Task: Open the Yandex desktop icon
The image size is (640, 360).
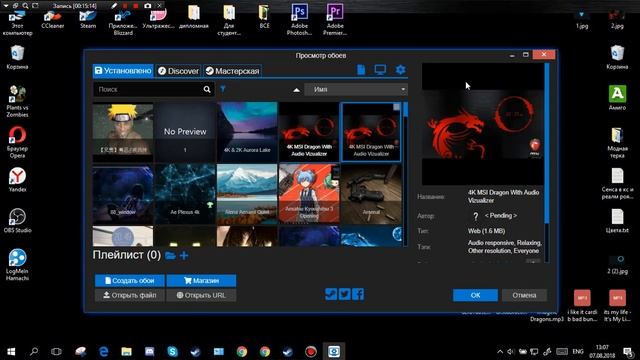Action: pyautogui.click(x=17, y=179)
